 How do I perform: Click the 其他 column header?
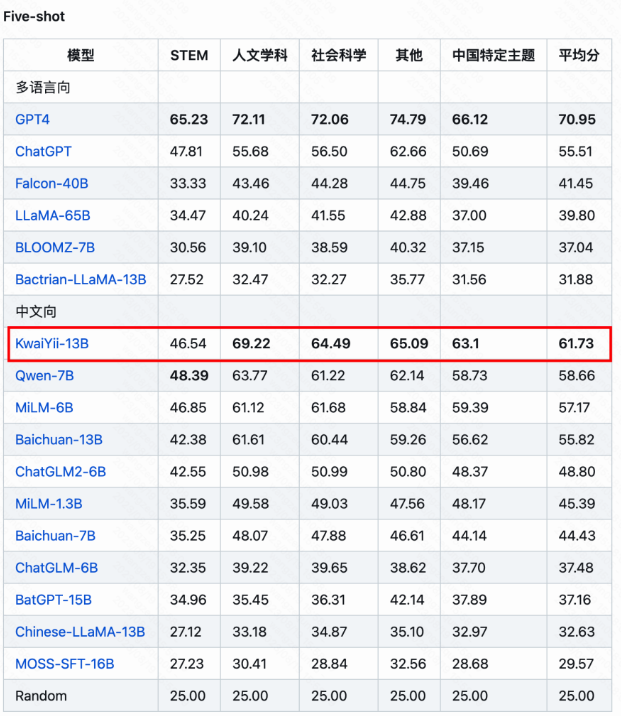409,55
